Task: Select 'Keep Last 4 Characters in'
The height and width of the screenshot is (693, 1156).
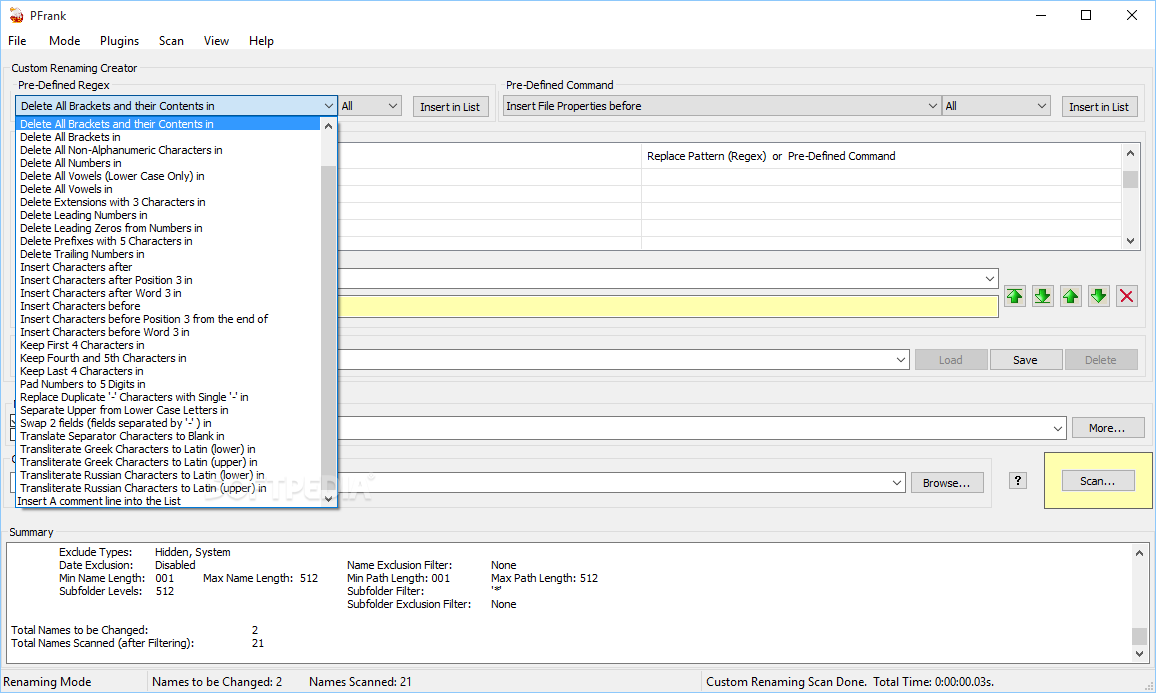Action: click(x=168, y=371)
